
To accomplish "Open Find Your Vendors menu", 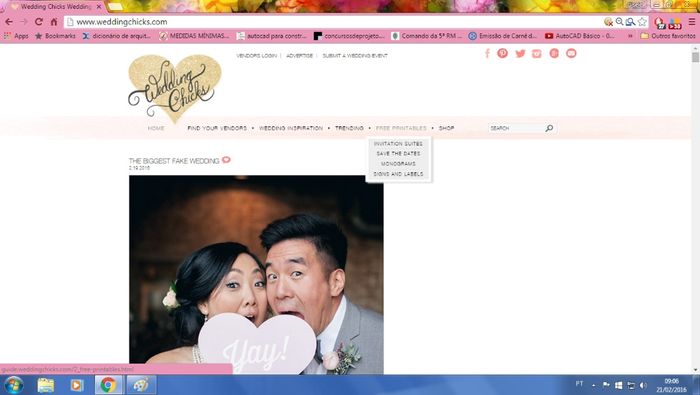I will 217,128.
